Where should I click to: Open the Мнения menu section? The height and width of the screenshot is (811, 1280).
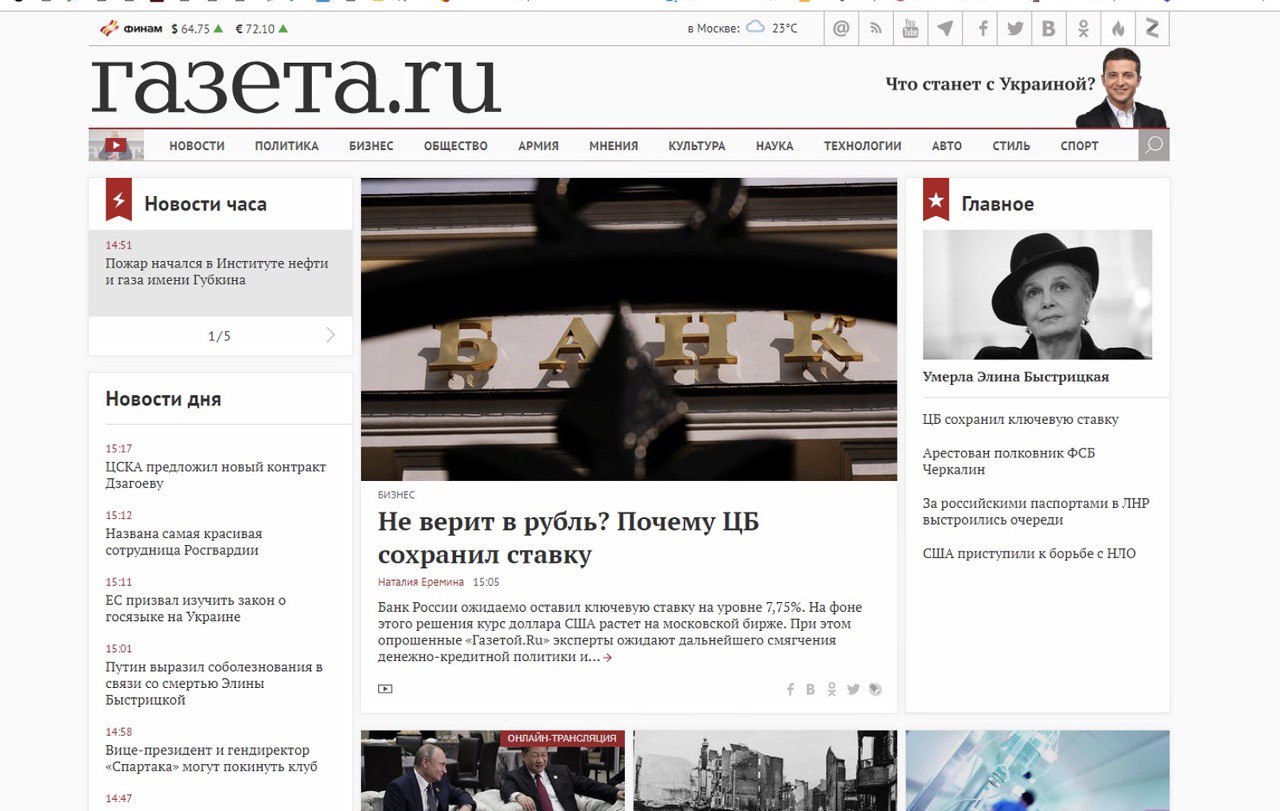pyautogui.click(x=614, y=146)
